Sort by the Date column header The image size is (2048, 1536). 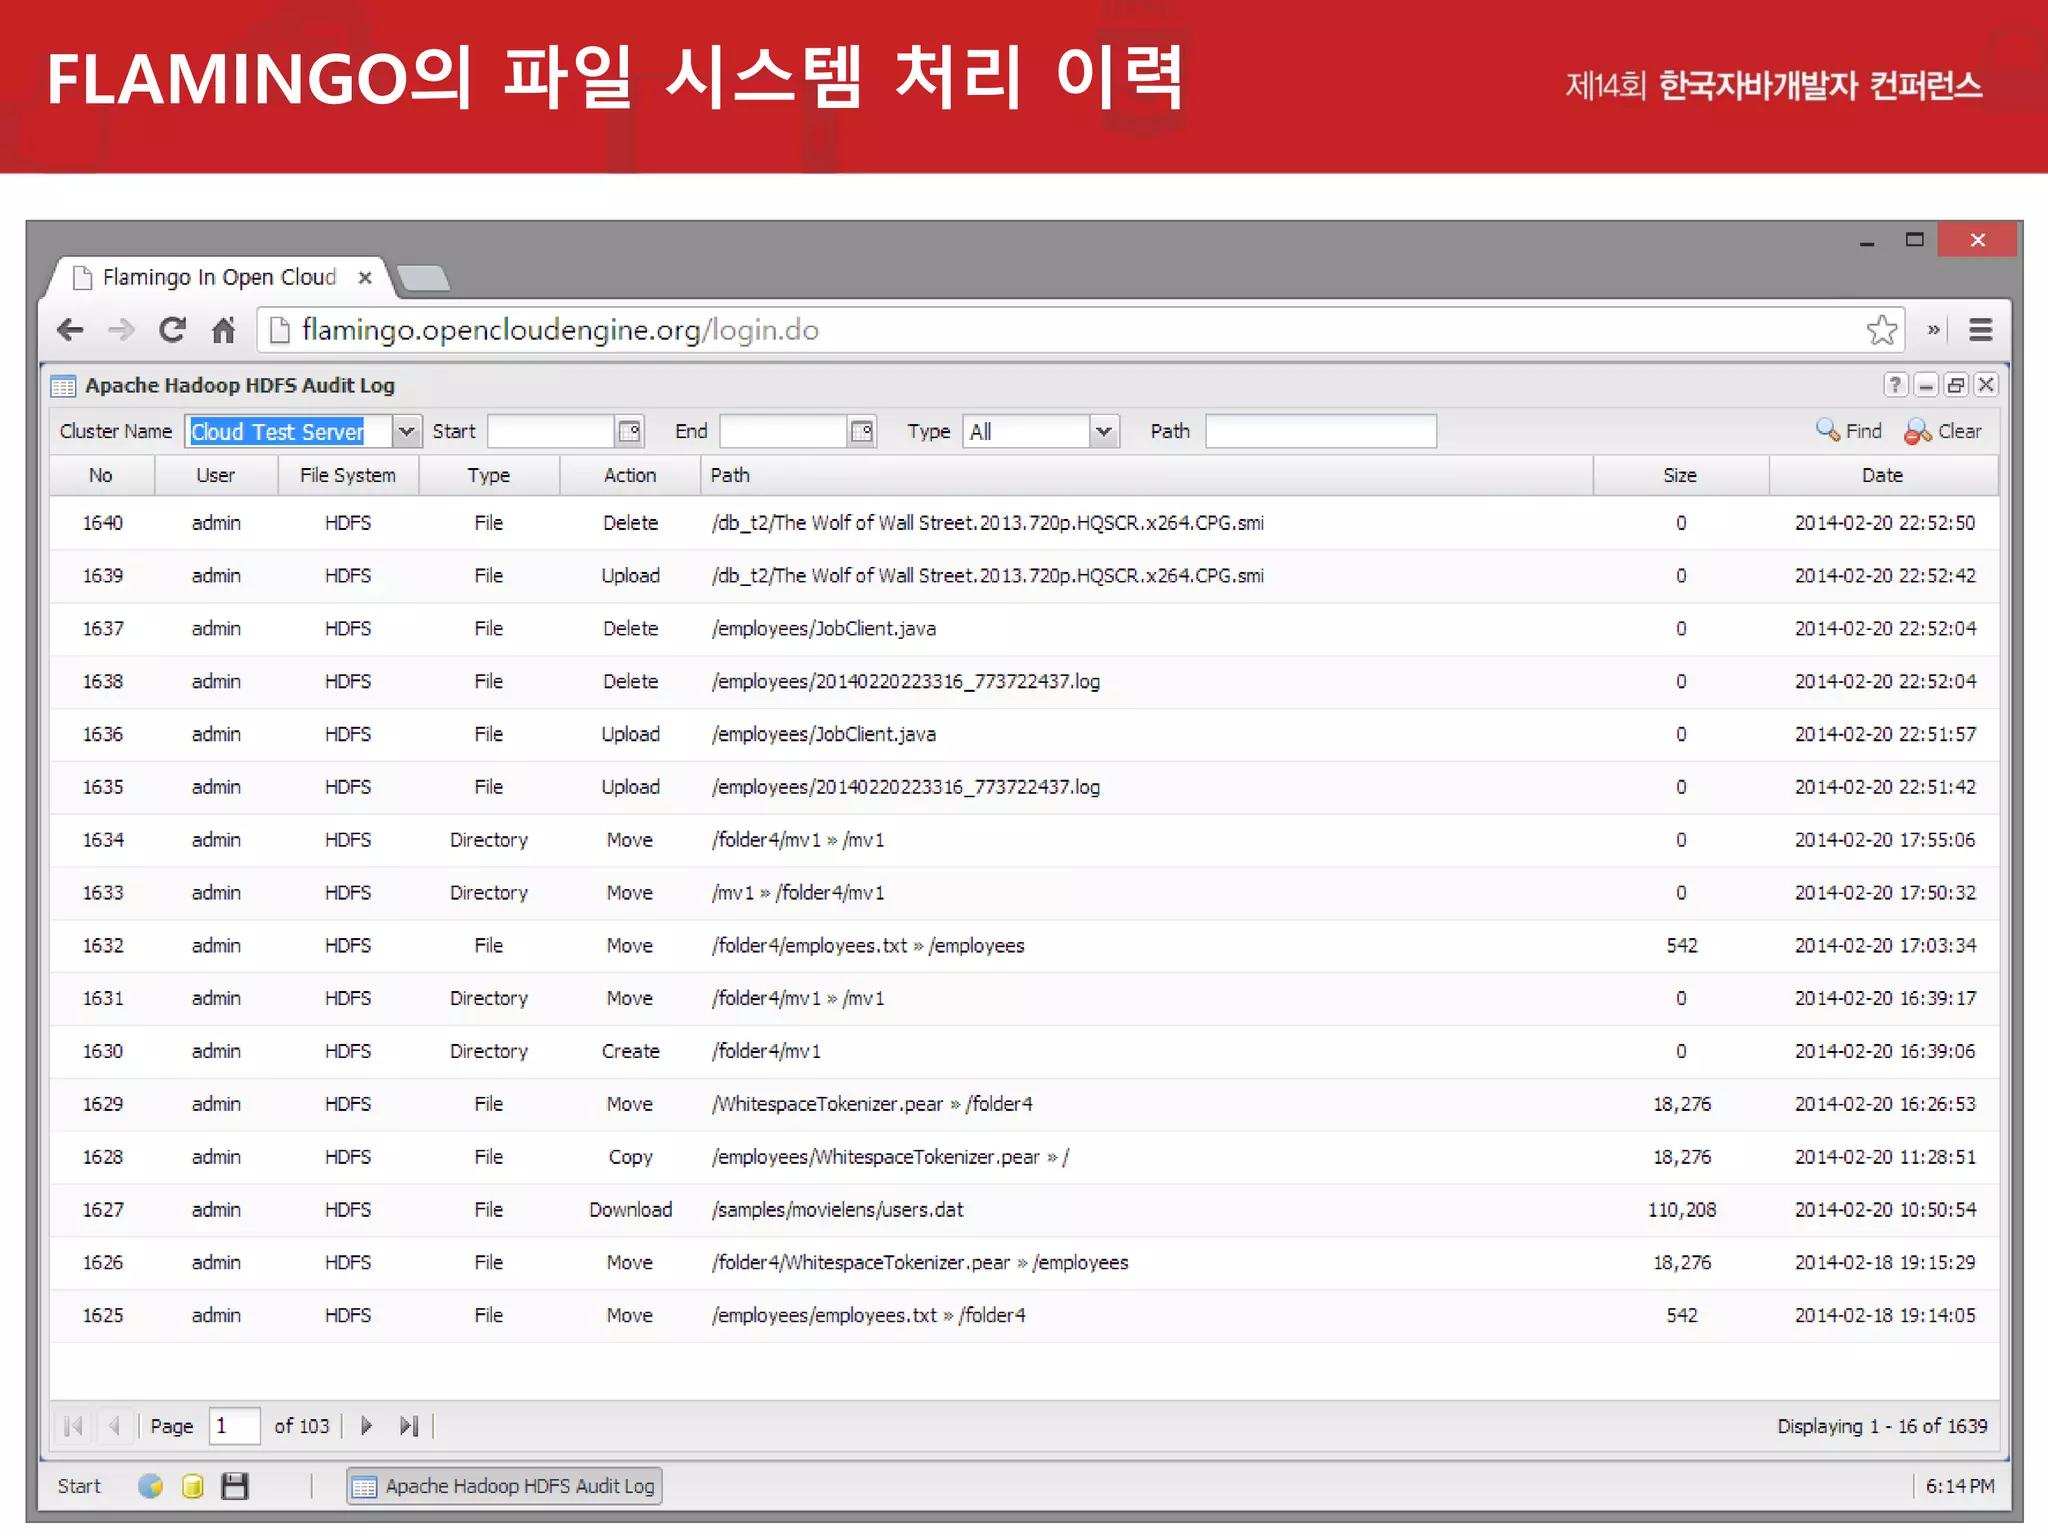coord(1883,476)
